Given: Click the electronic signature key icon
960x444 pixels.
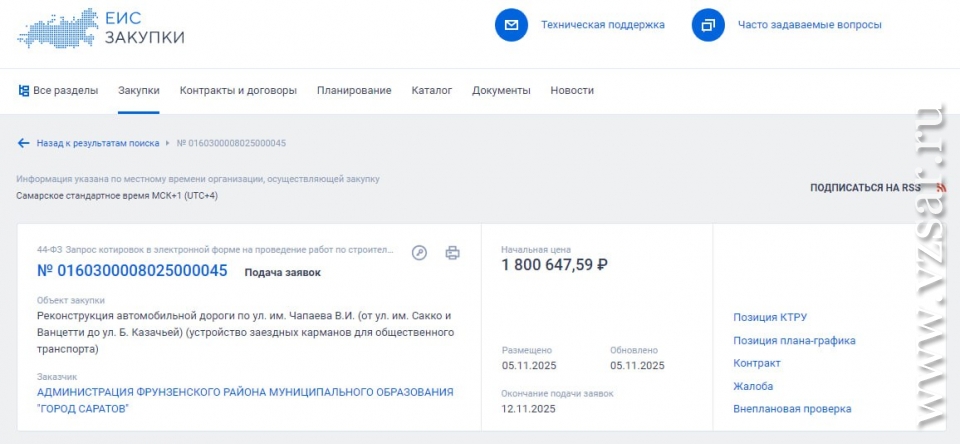Looking at the screenshot, I should click(420, 253).
